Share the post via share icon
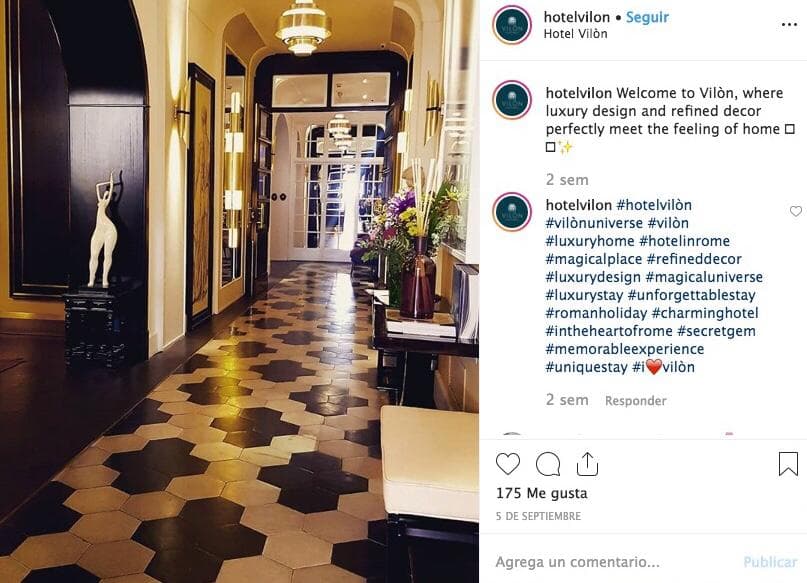The image size is (807, 583). (x=587, y=464)
